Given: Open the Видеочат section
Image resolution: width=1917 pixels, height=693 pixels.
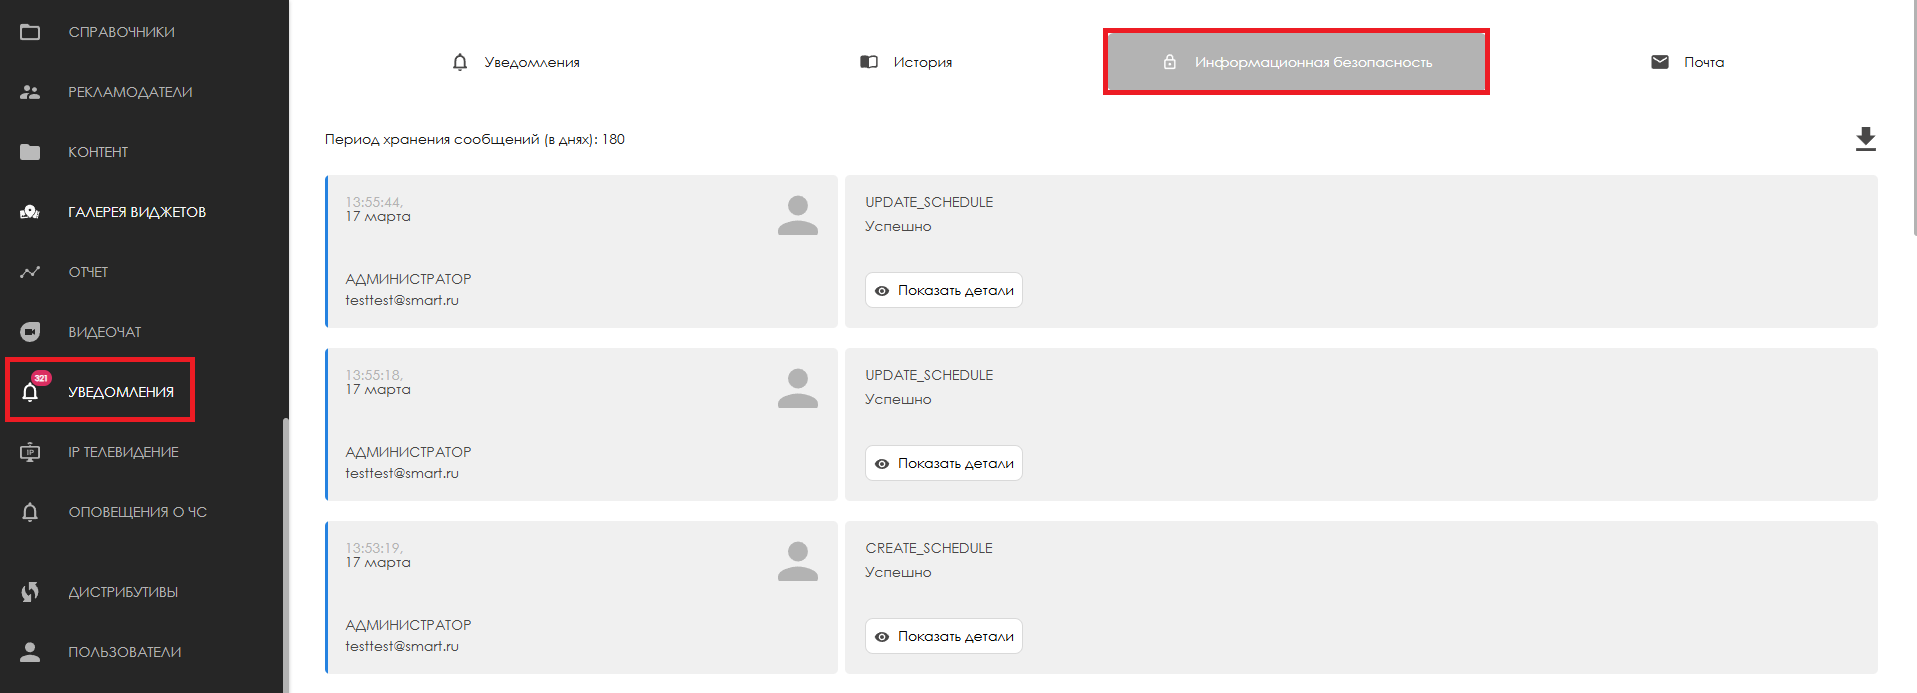Looking at the screenshot, I should click(104, 332).
